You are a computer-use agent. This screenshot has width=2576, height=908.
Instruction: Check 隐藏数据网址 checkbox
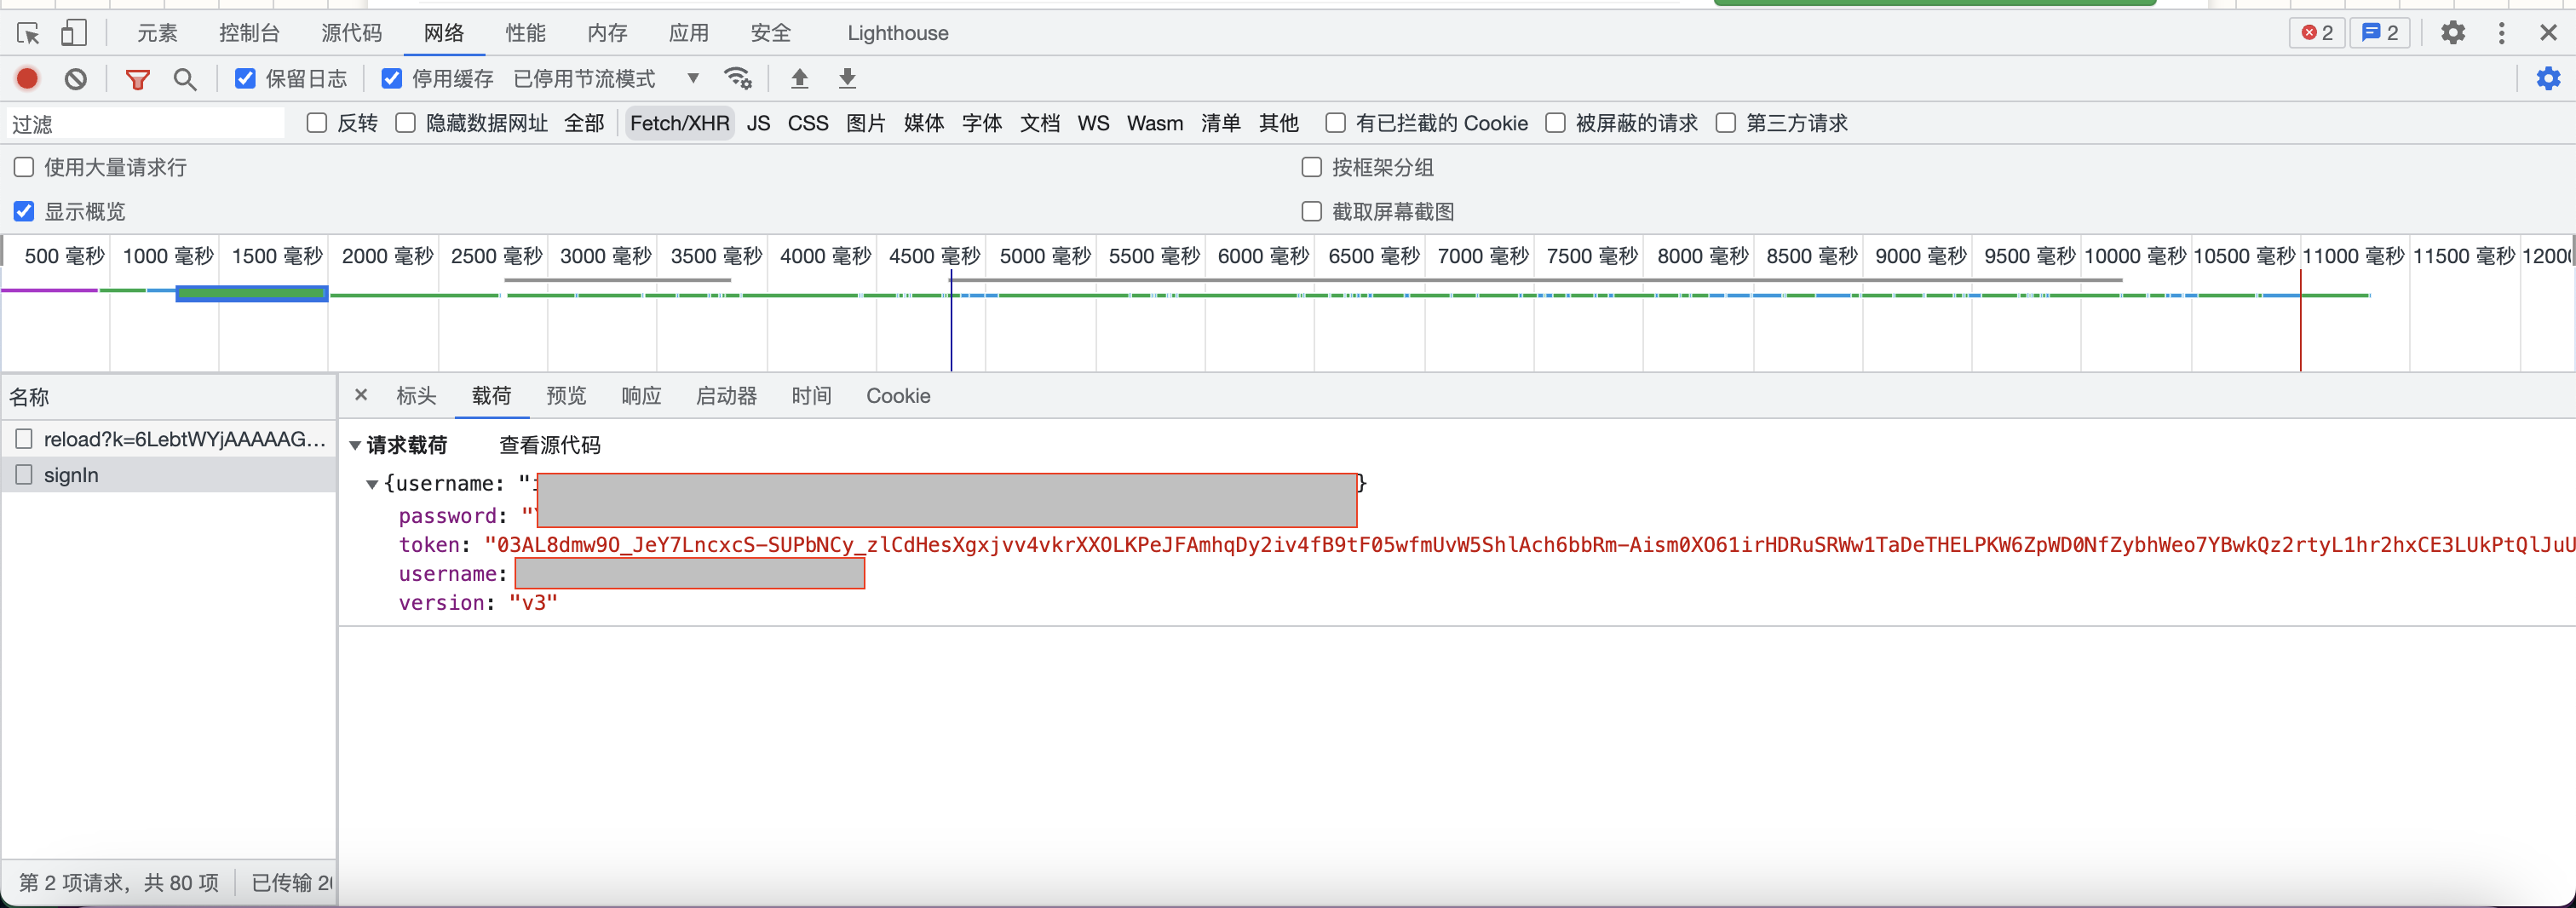405,123
